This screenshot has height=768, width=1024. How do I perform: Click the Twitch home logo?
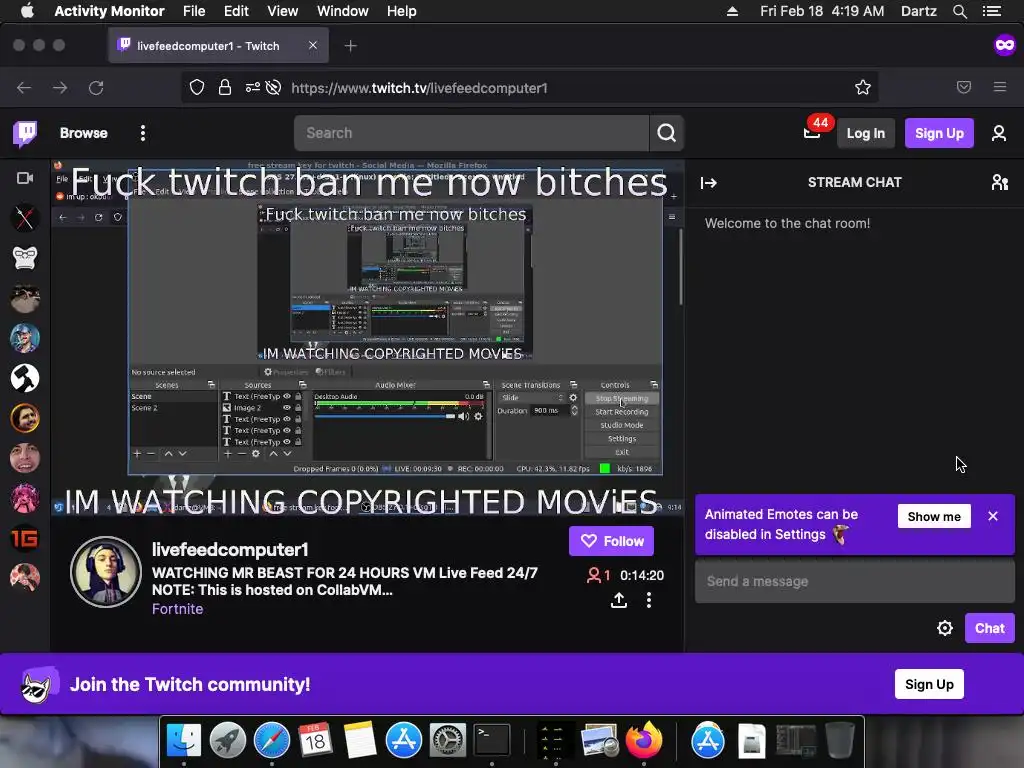(25, 134)
